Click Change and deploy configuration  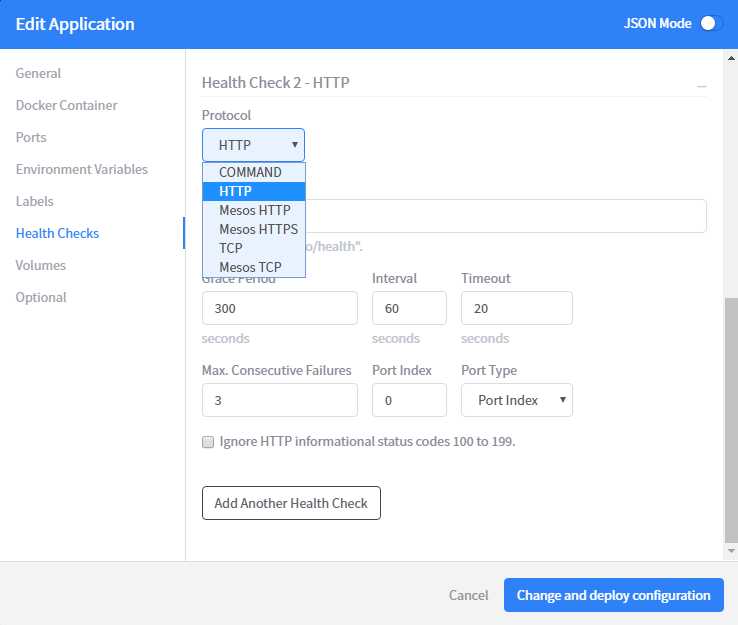coord(614,595)
